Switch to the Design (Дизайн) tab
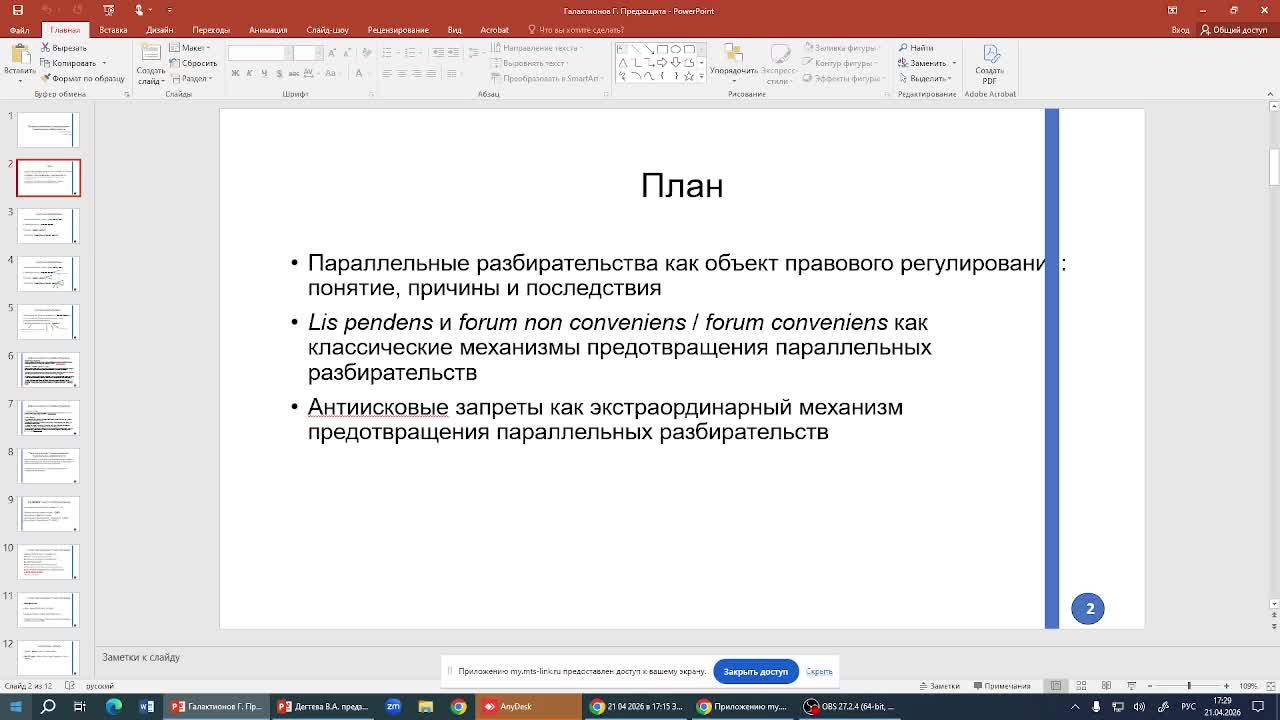The height and width of the screenshot is (720, 1280). point(159,30)
